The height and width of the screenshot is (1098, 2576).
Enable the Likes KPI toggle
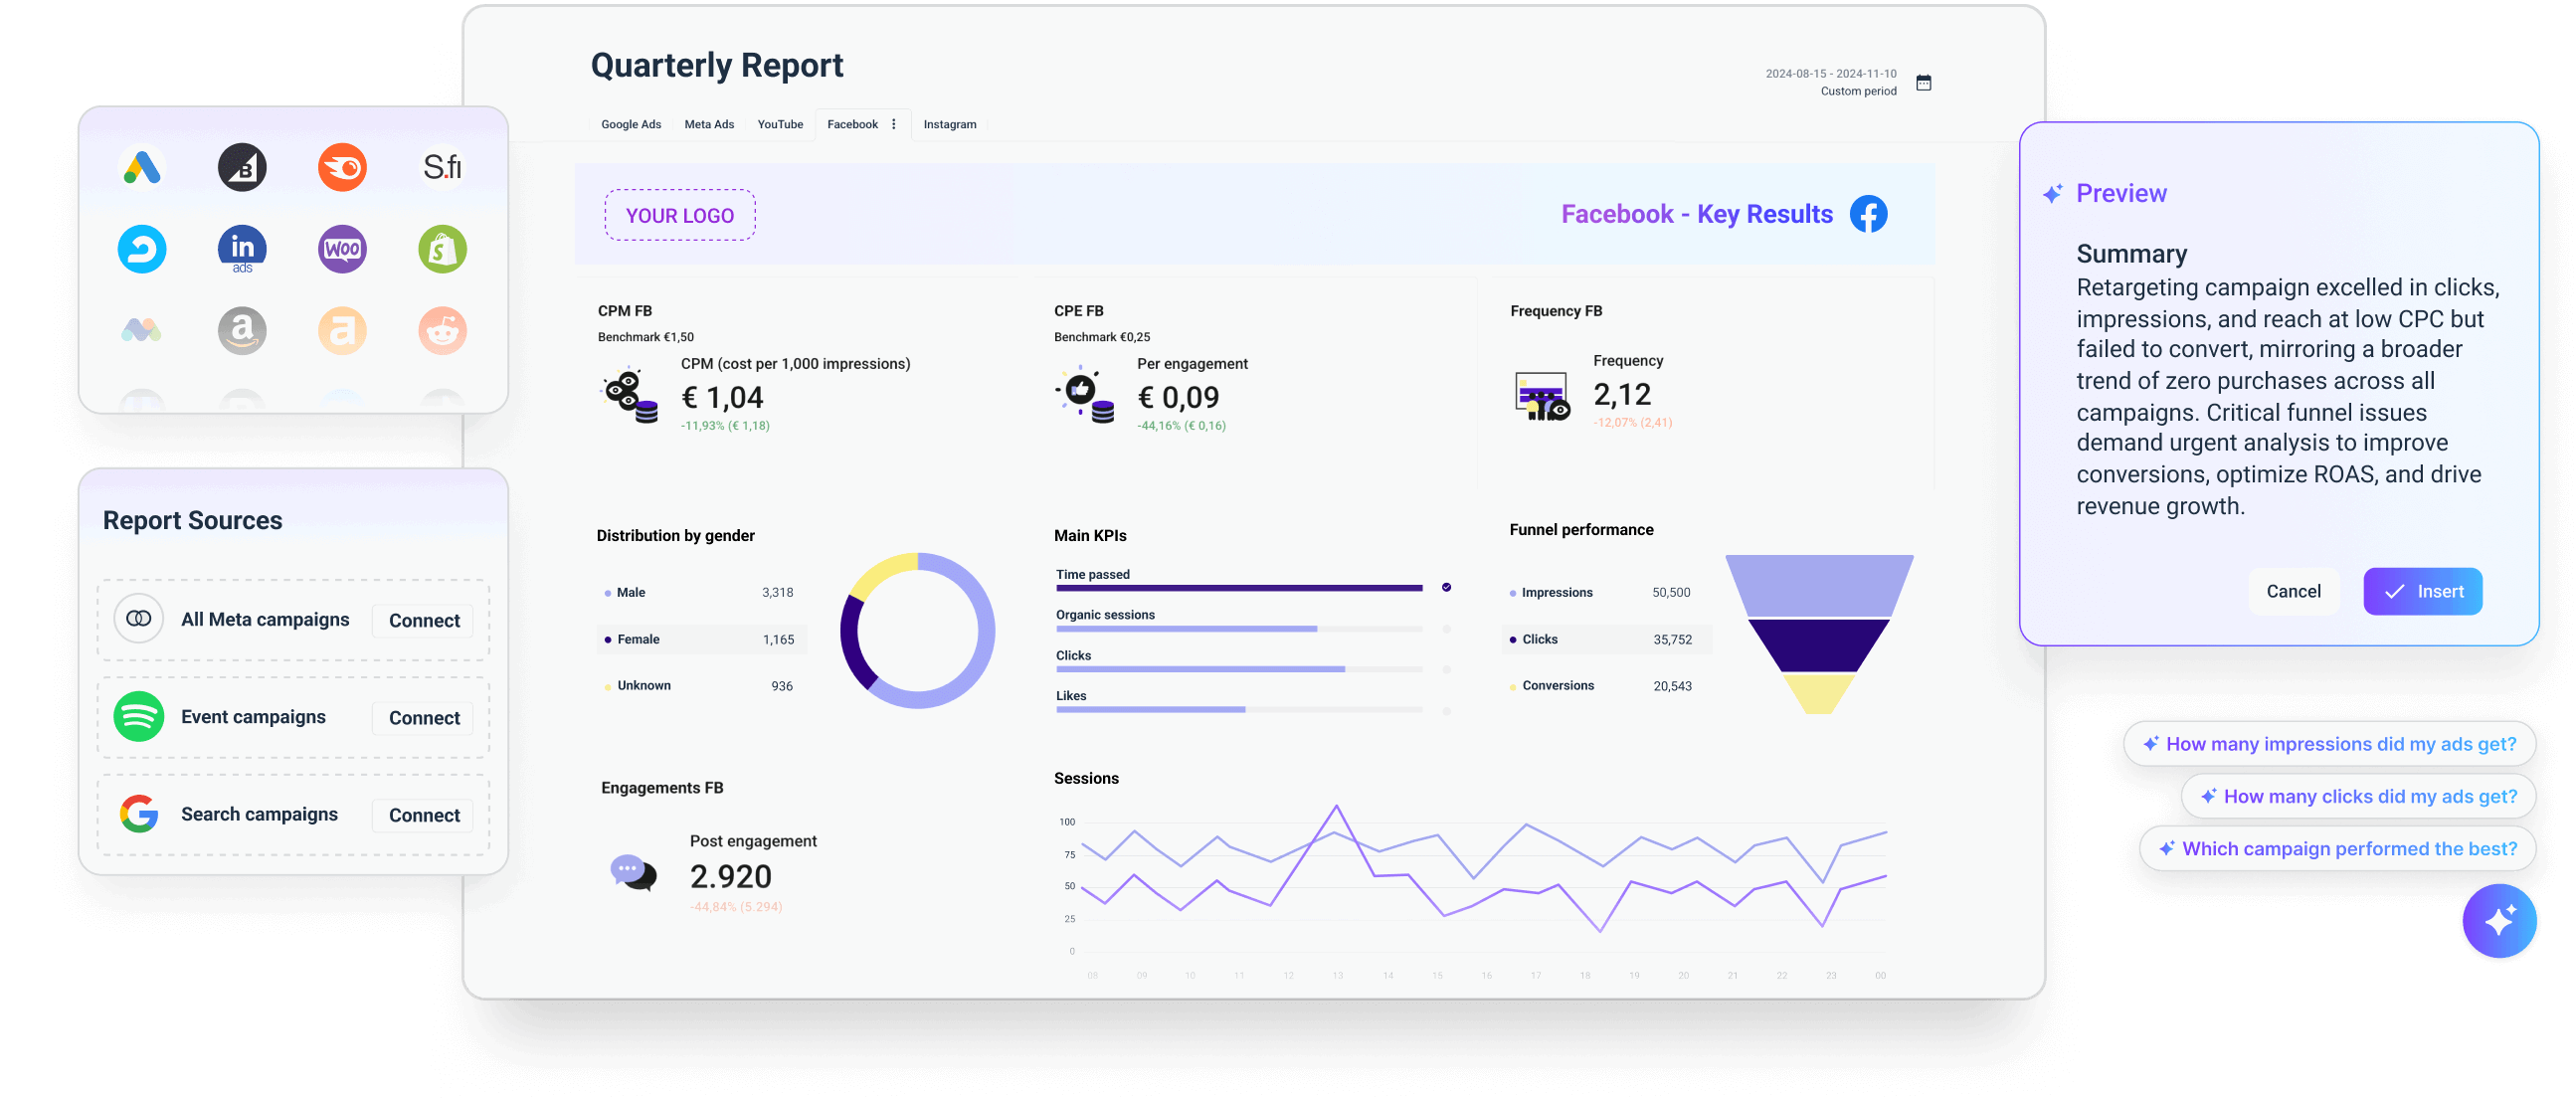(1446, 711)
